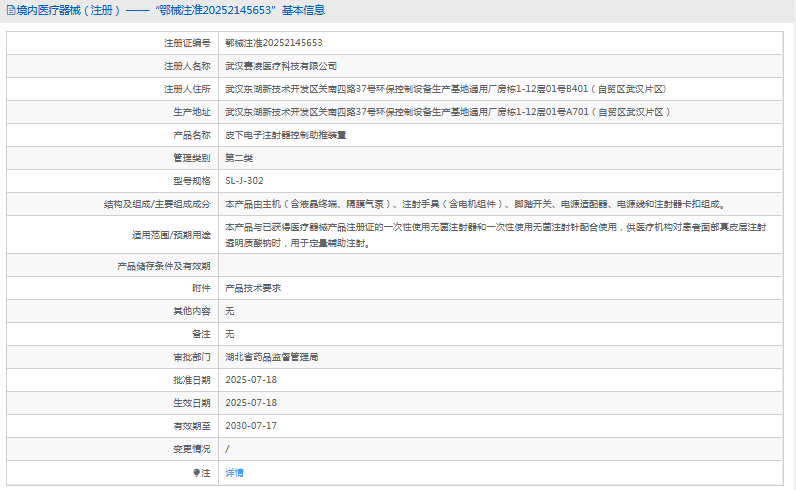Click the production address ending A701

(x=447, y=112)
